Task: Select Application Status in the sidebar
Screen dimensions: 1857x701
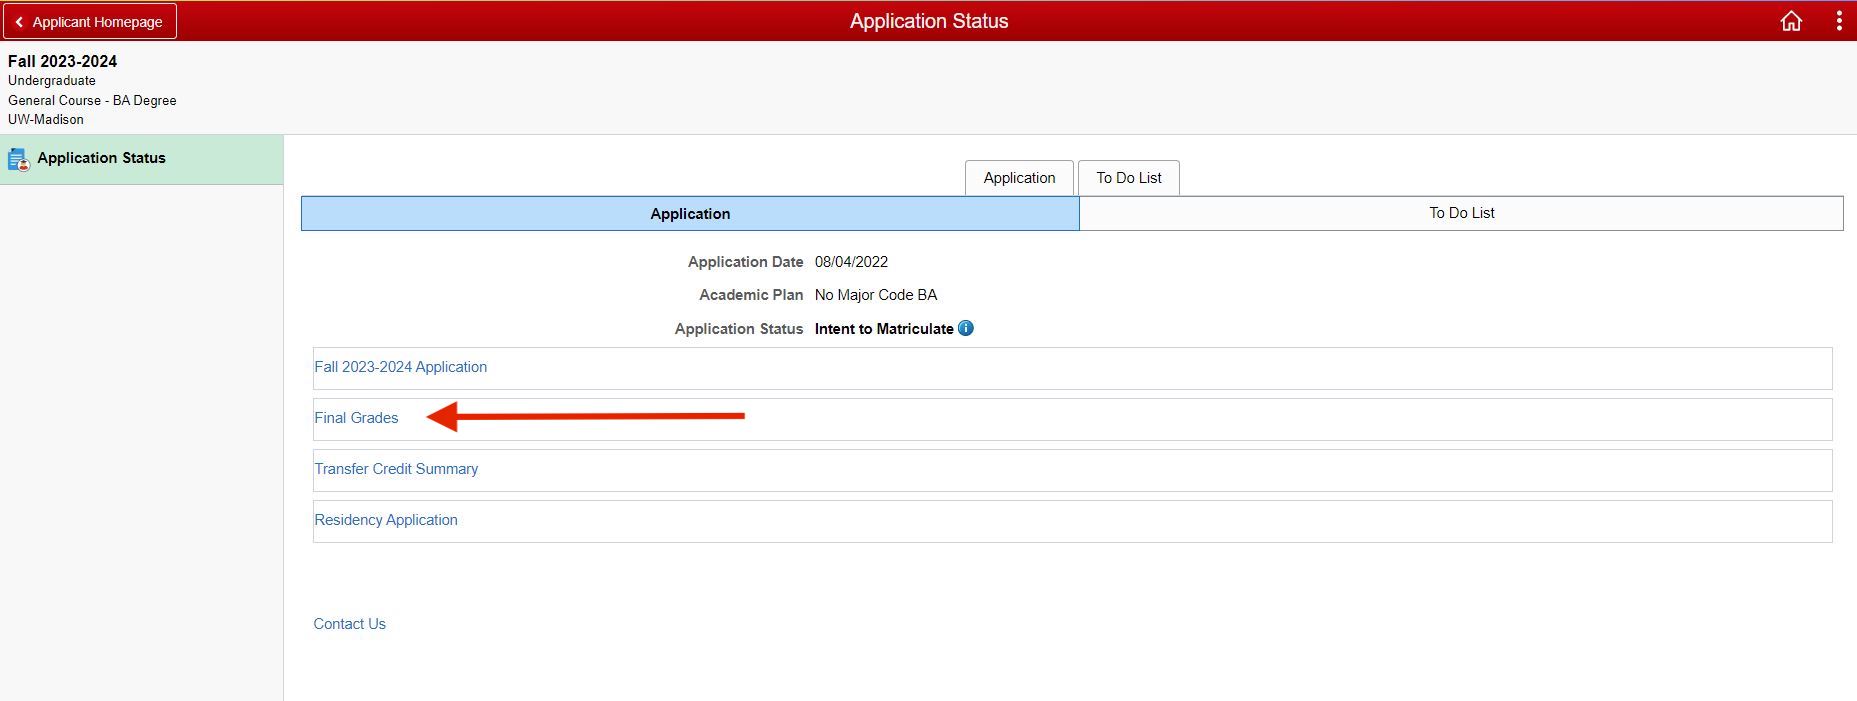Action: [x=141, y=159]
